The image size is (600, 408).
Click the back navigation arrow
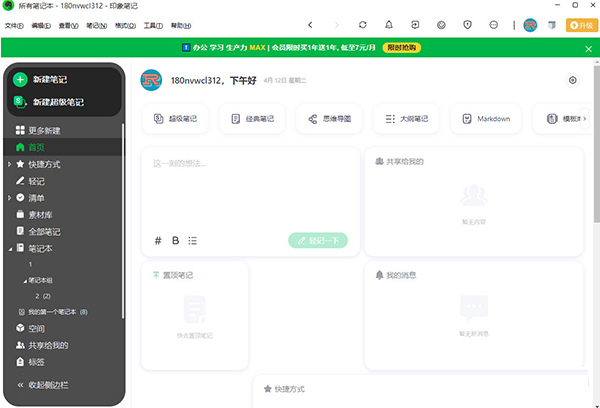click(x=310, y=24)
